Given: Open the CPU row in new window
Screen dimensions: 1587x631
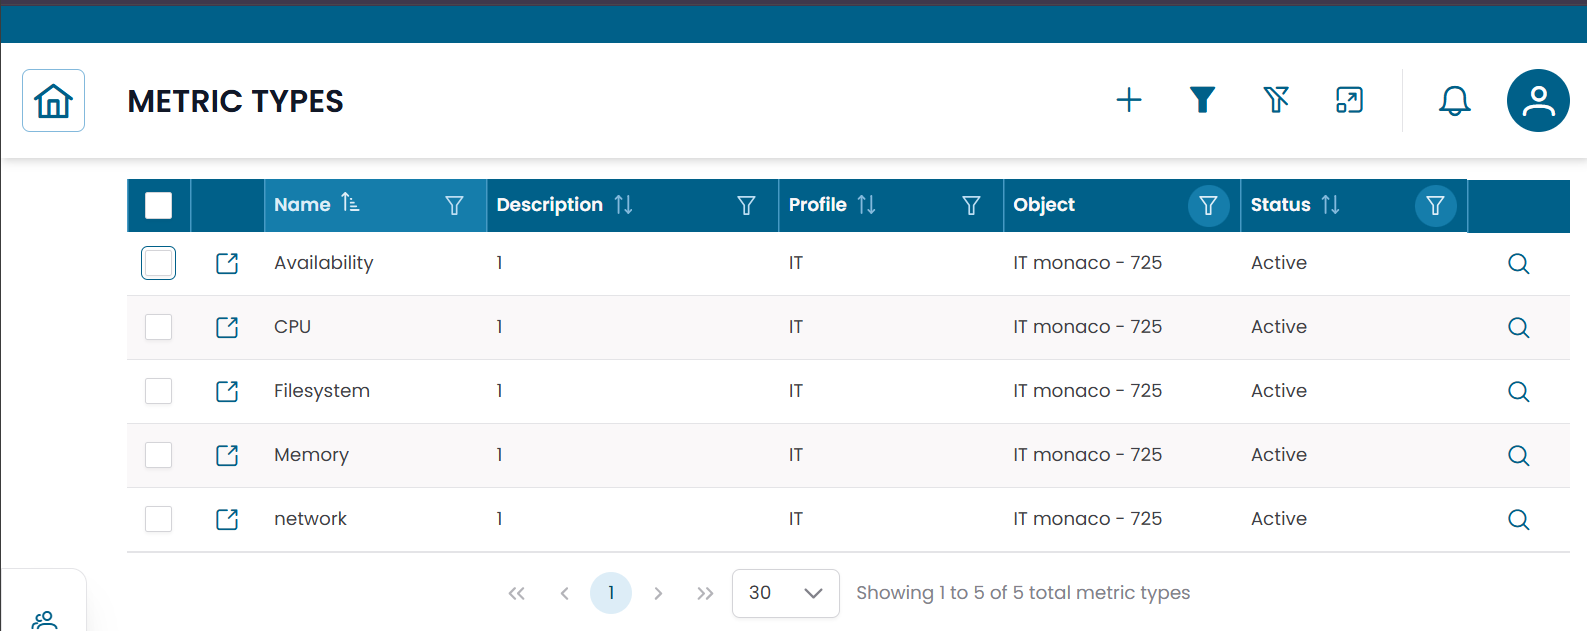Looking at the screenshot, I should [227, 327].
